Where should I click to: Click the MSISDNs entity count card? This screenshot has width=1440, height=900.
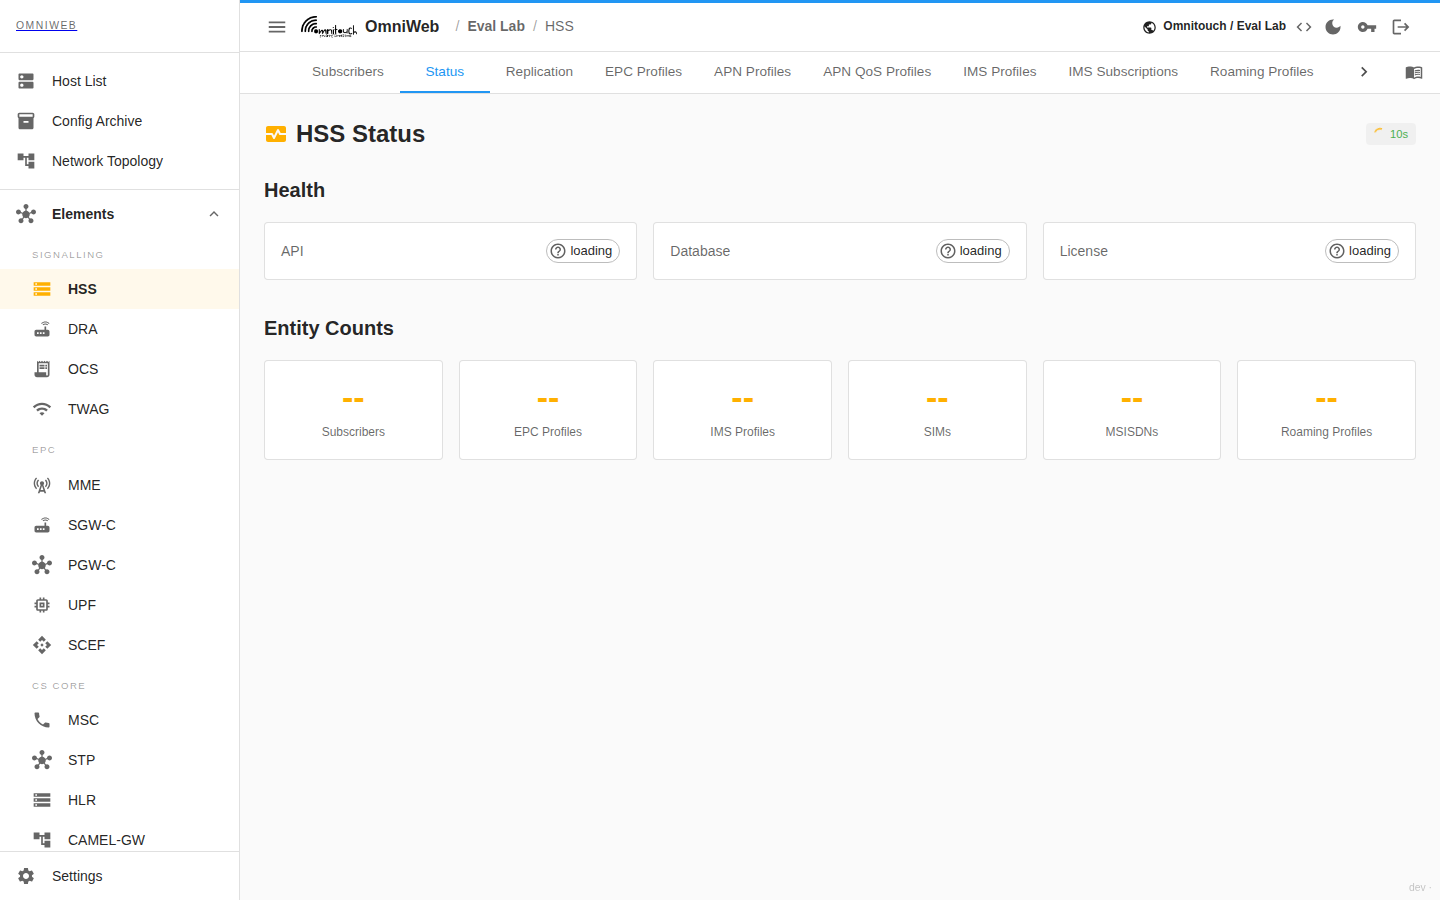1132,410
